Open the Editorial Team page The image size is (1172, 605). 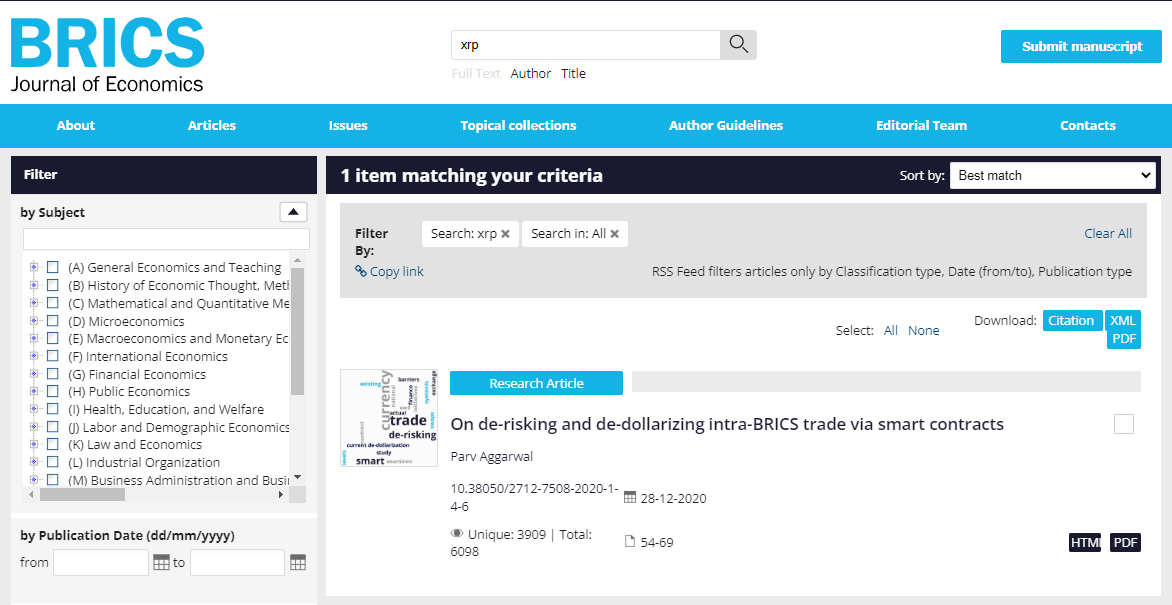click(922, 126)
